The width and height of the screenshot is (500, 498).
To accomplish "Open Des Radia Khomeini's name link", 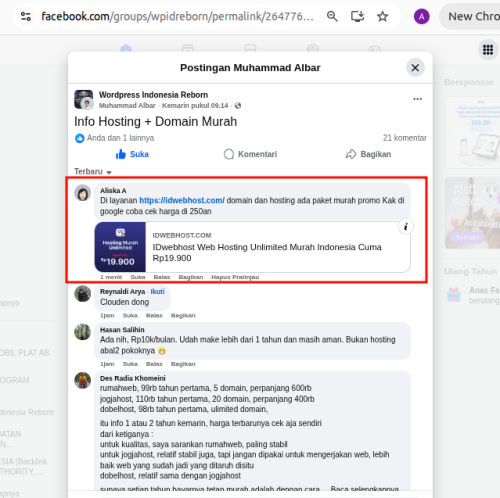I will tap(133, 378).
